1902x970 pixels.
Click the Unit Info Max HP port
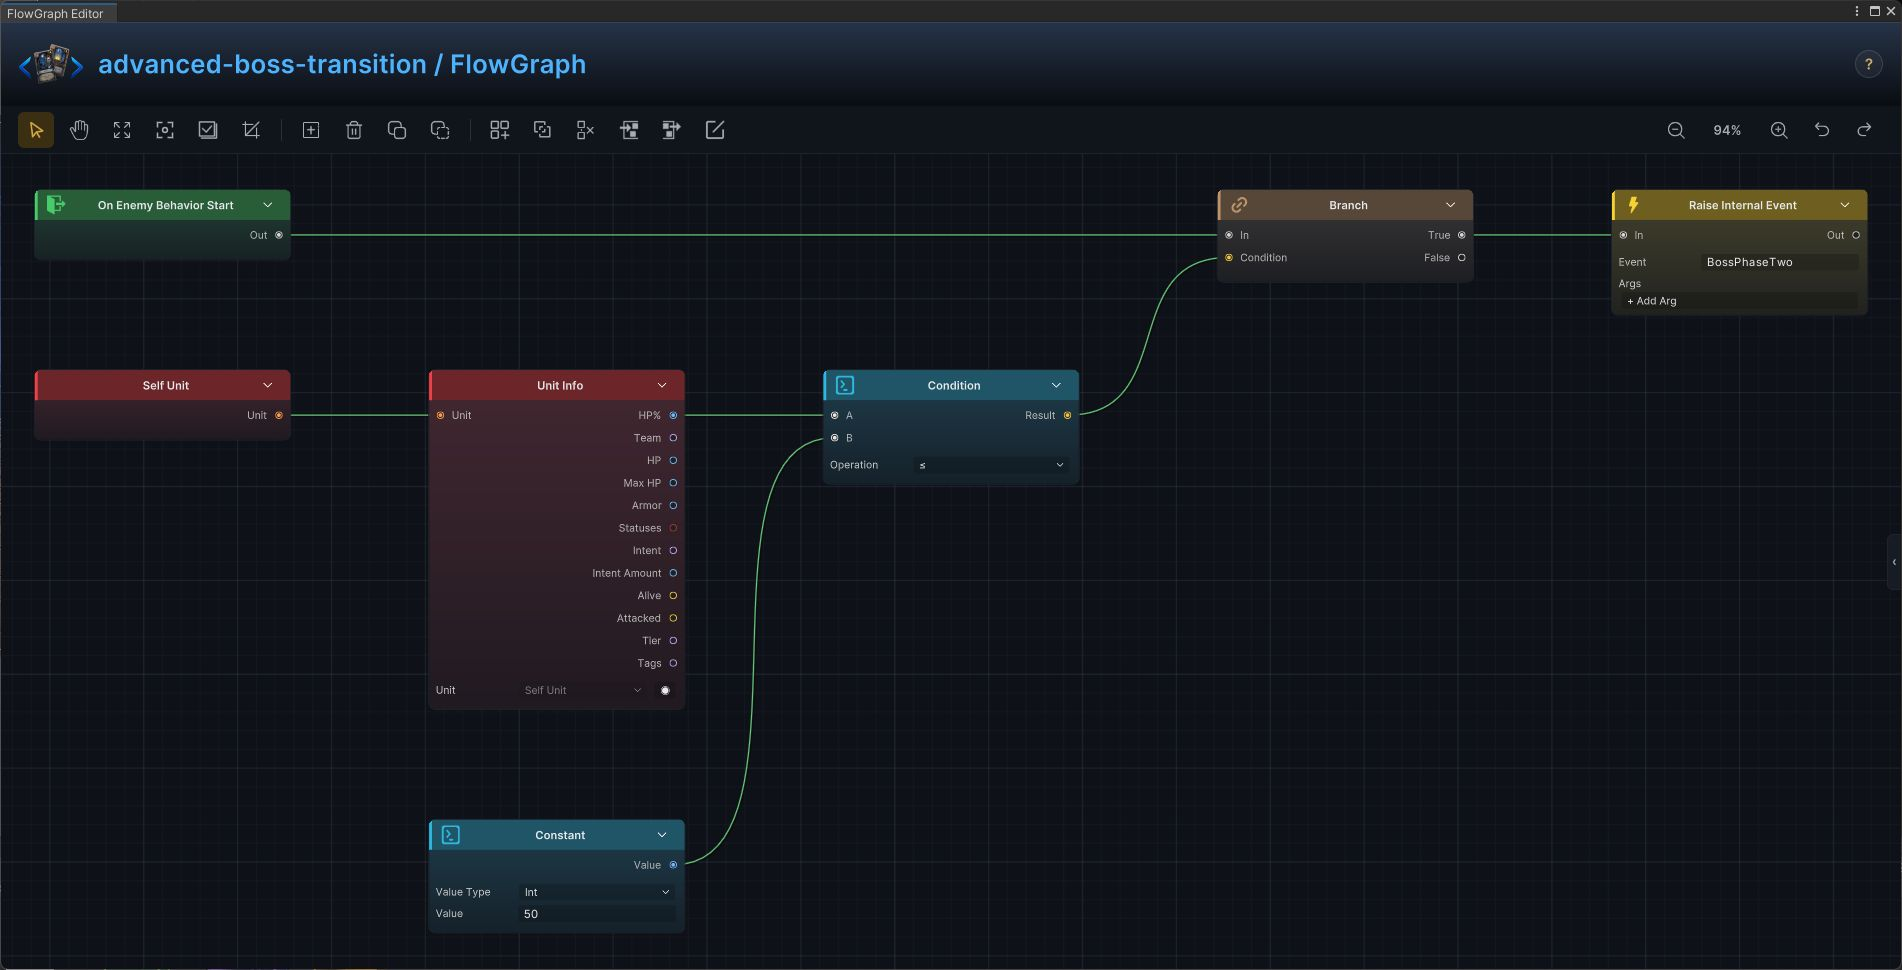pyautogui.click(x=673, y=483)
